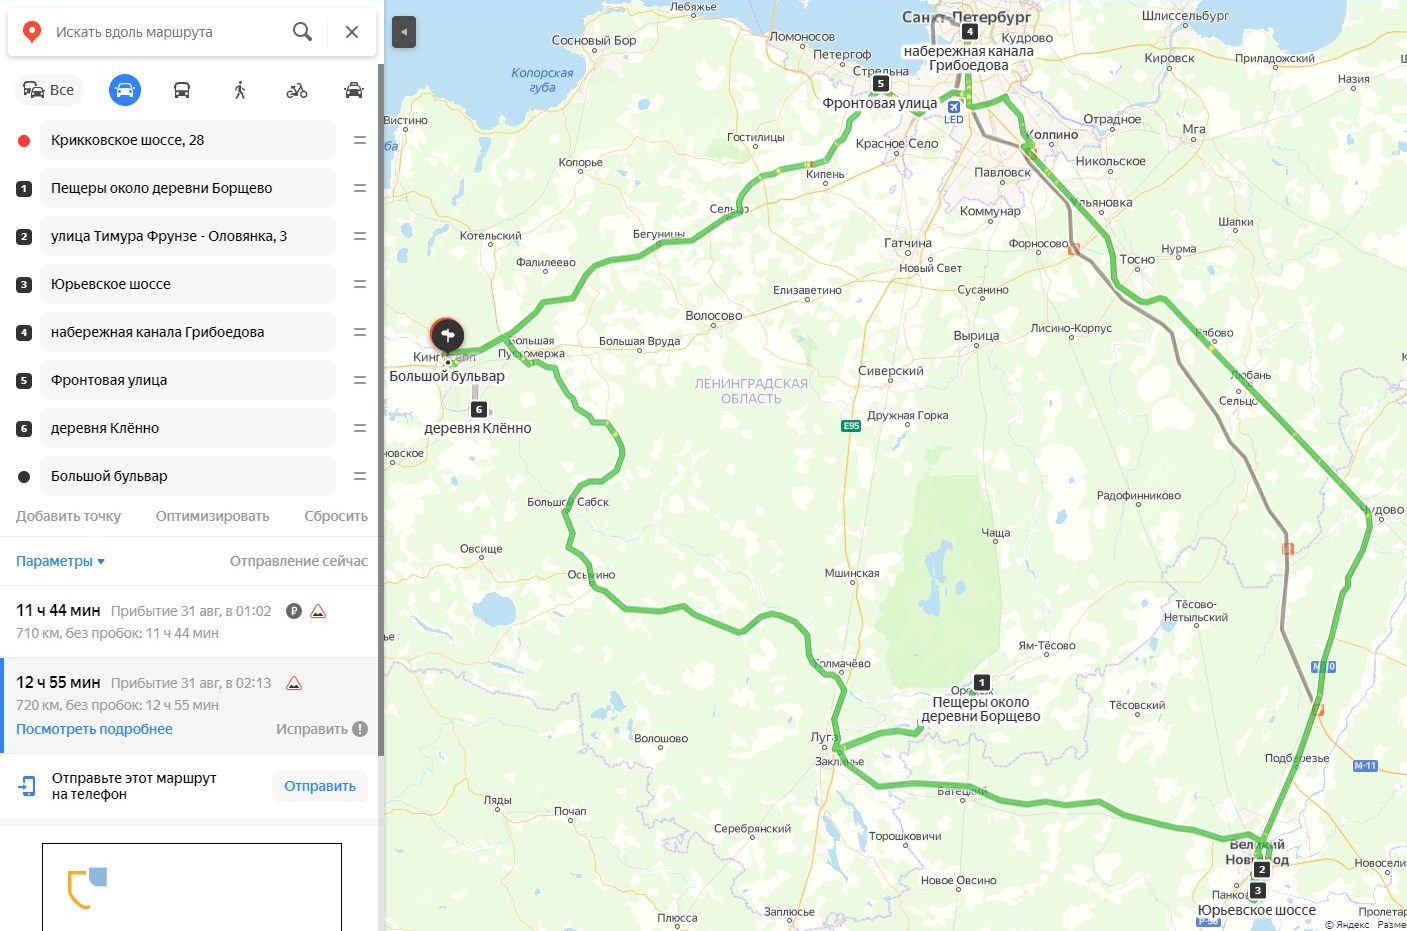The height and width of the screenshot is (931, 1407).
Task: Select the 11 ч 44 мин route option
Action: (x=190, y=621)
